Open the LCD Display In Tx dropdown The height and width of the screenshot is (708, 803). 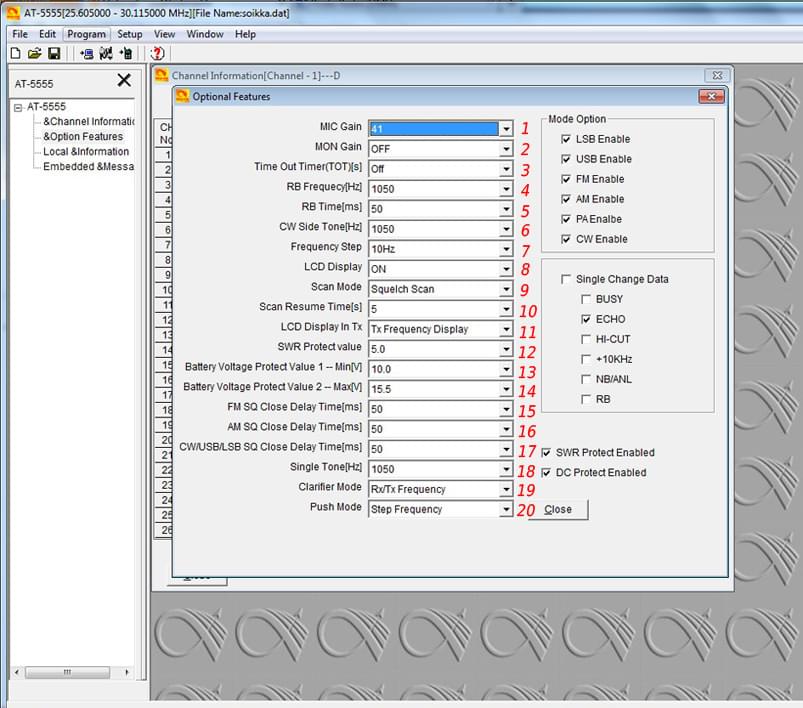pos(506,328)
